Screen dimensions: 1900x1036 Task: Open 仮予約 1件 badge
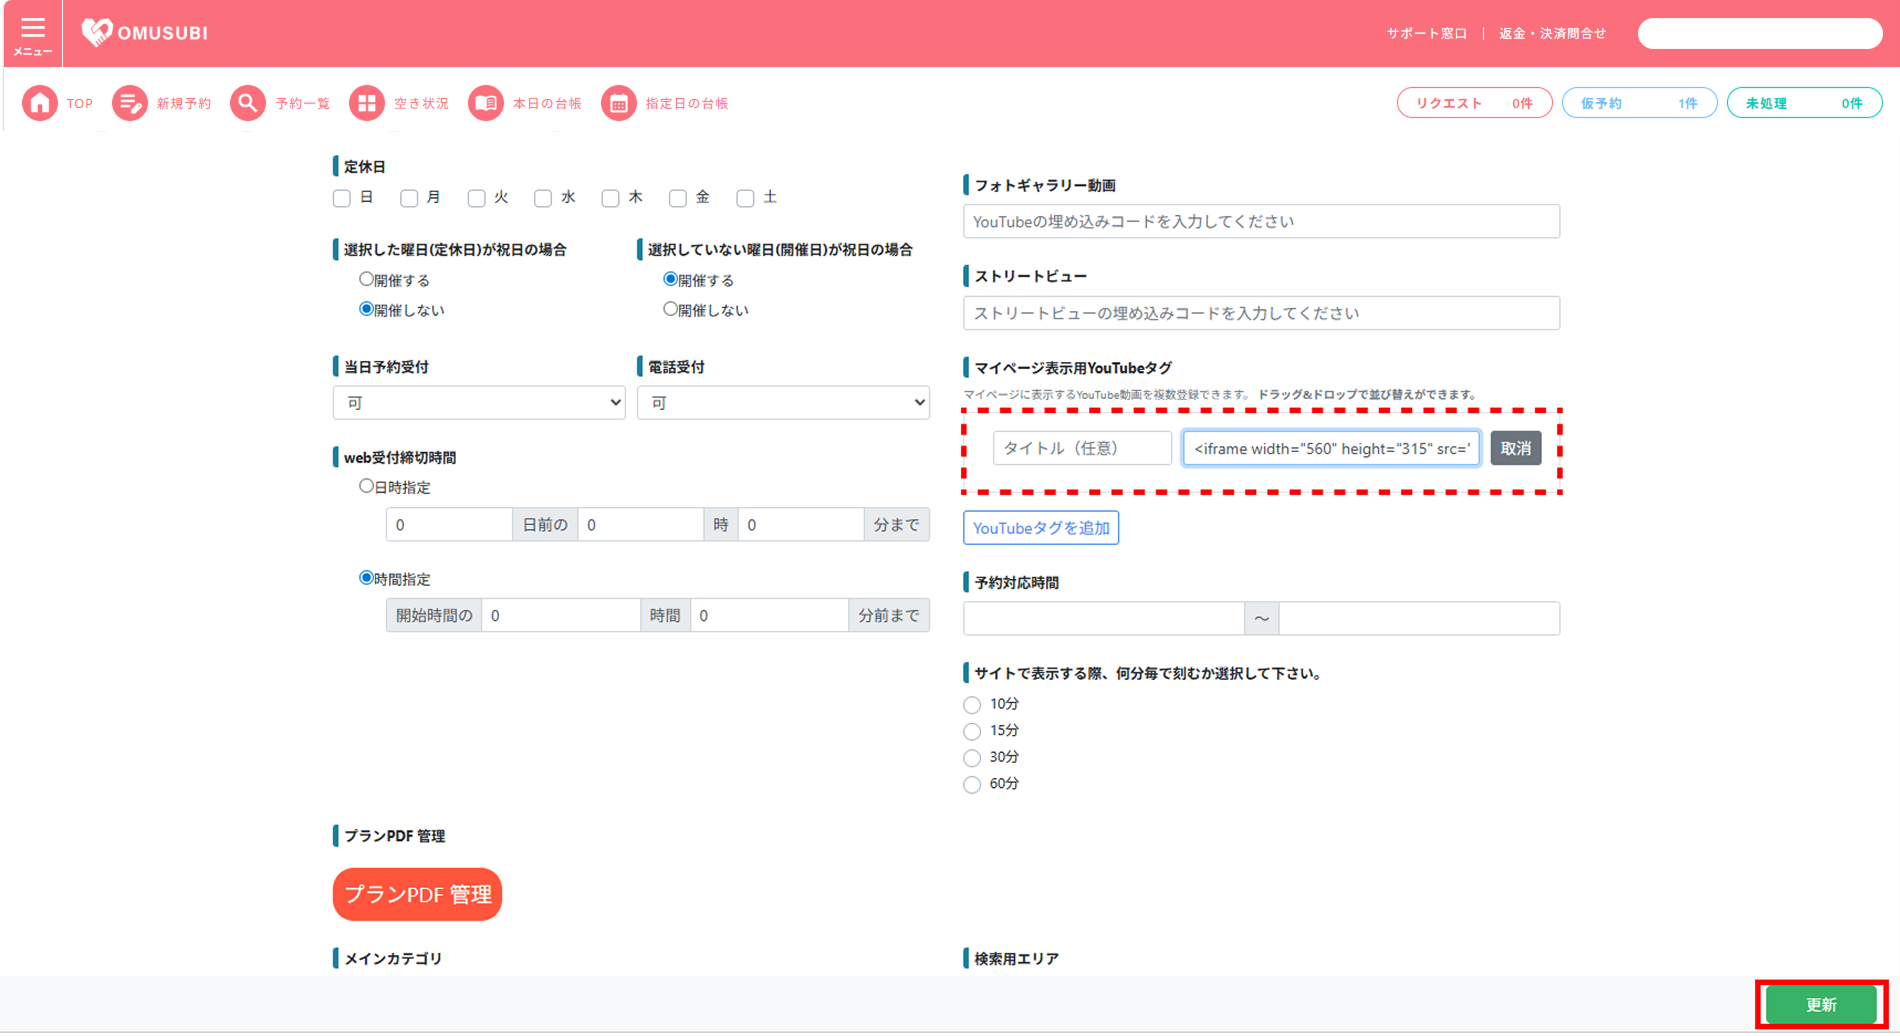coord(1639,103)
